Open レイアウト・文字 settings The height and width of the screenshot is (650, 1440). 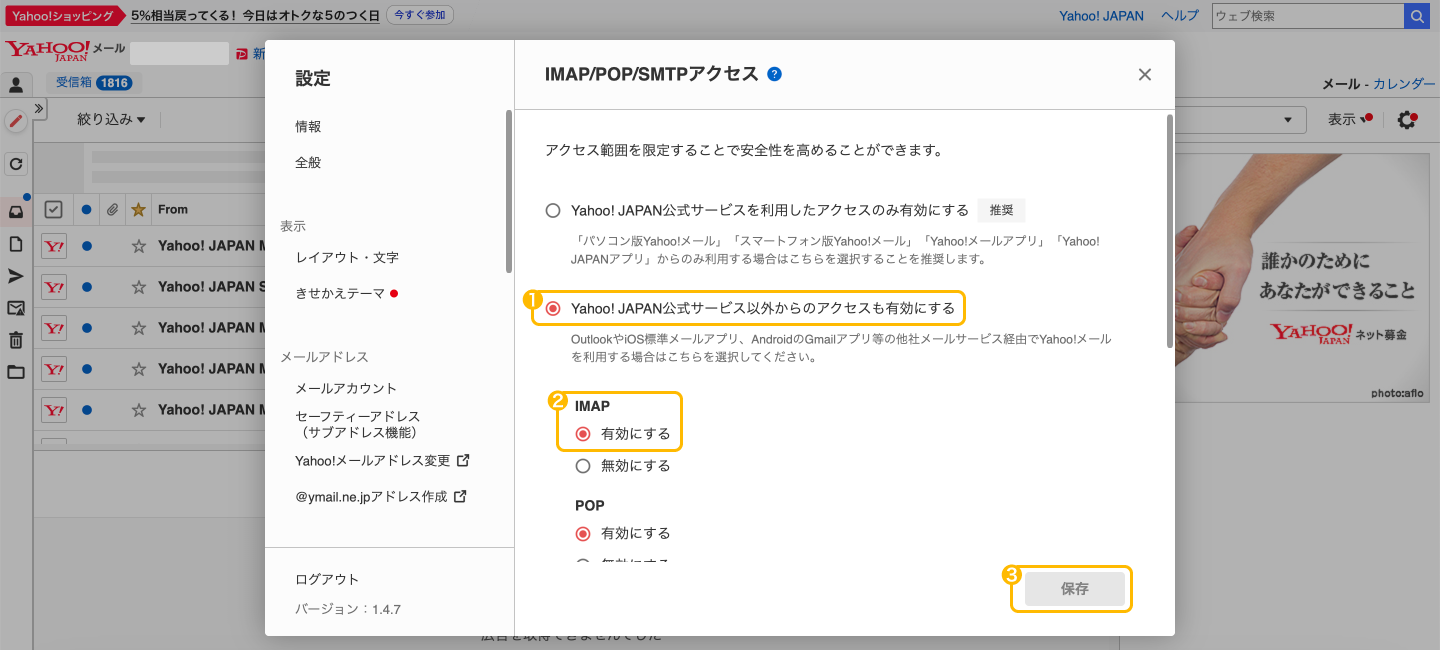pos(347,258)
